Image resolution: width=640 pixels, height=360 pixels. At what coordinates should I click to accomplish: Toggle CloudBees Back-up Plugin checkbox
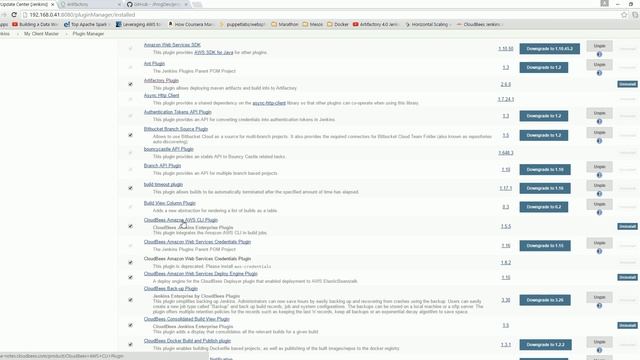[131, 300]
